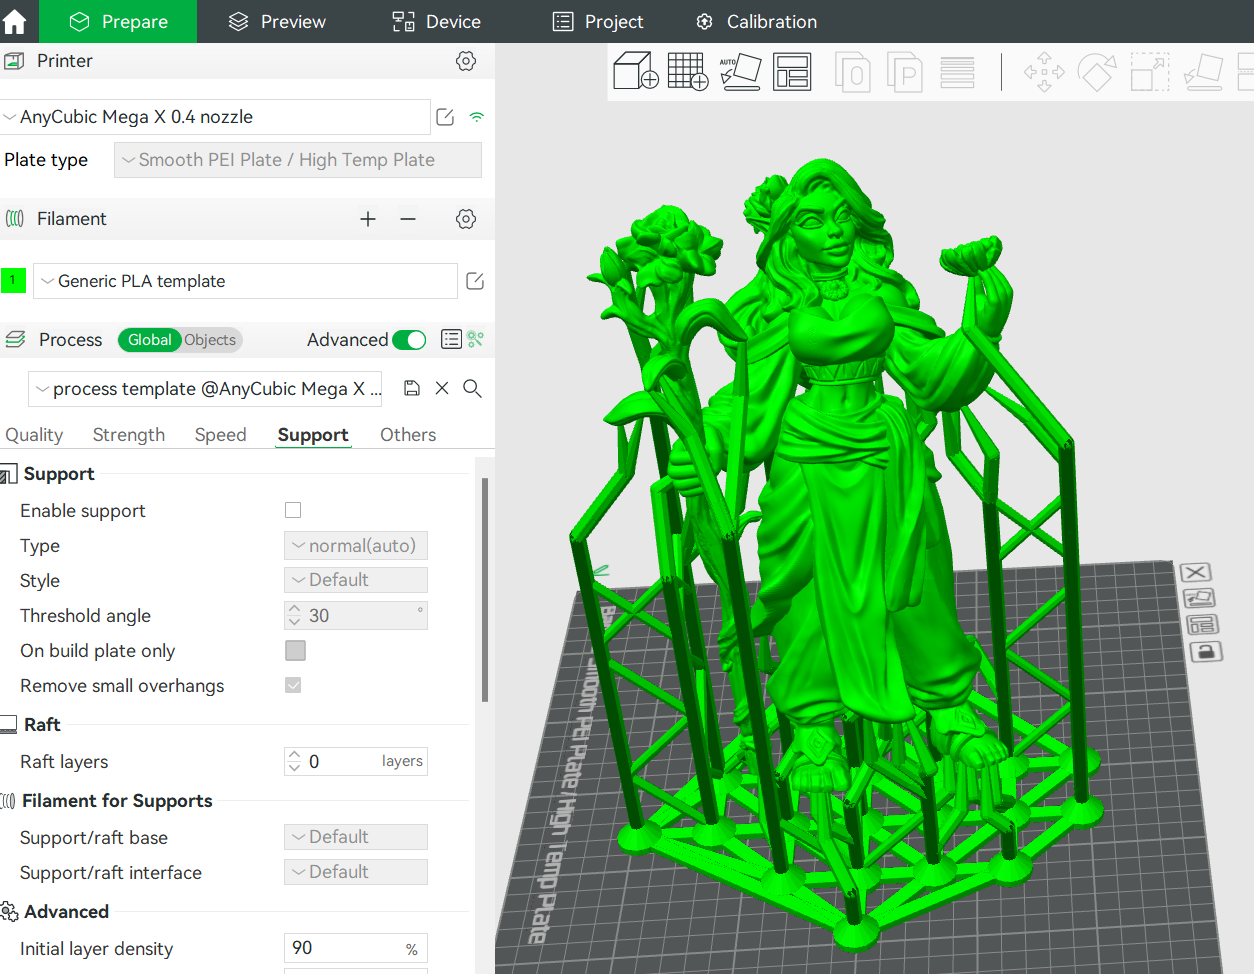Switch to the Preview tab
The height and width of the screenshot is (974, 1254).
coord(277,21)
